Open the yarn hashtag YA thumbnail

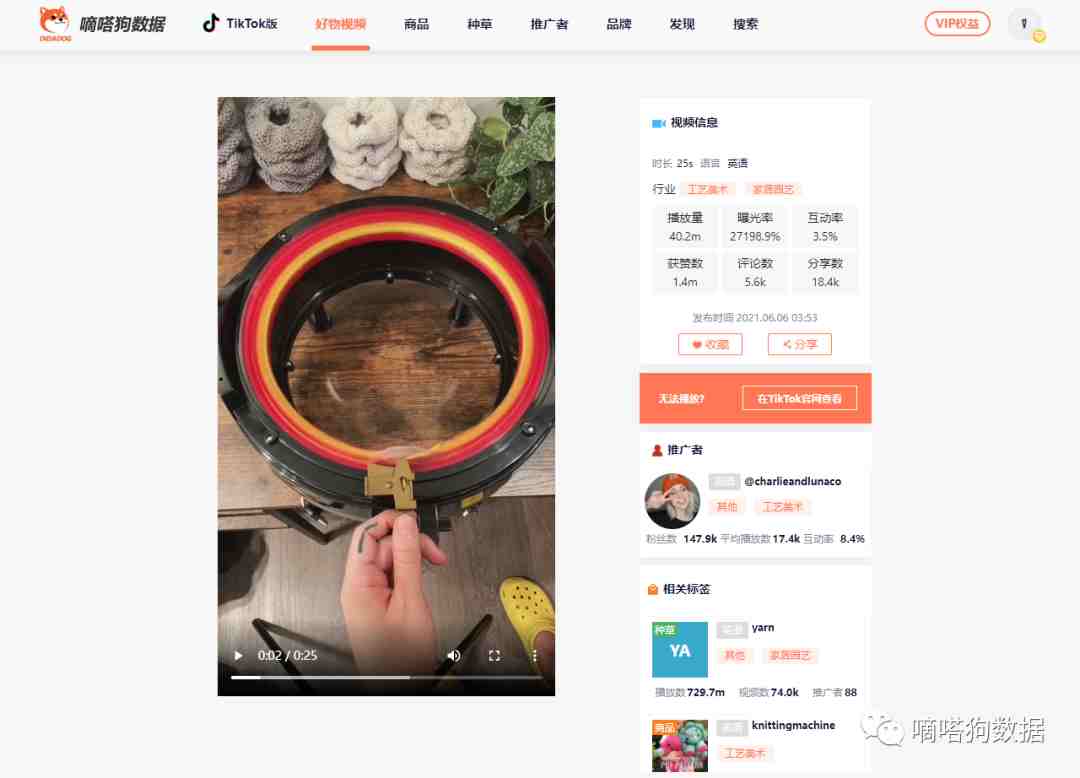click(680, 650)
